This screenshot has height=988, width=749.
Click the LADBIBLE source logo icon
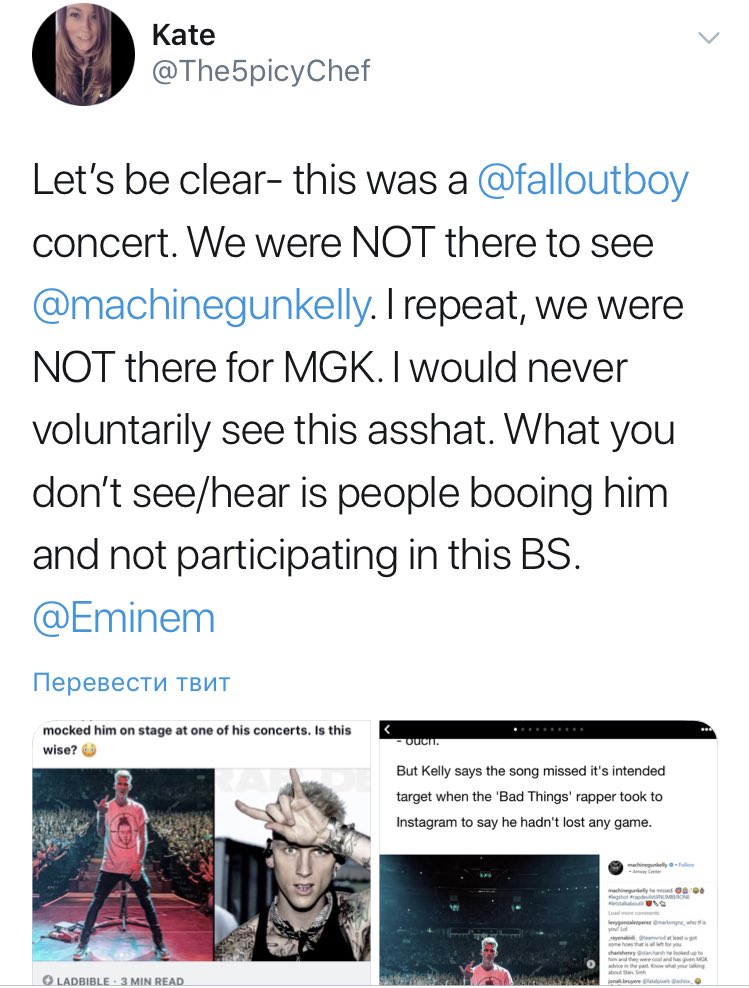(46, 978)
